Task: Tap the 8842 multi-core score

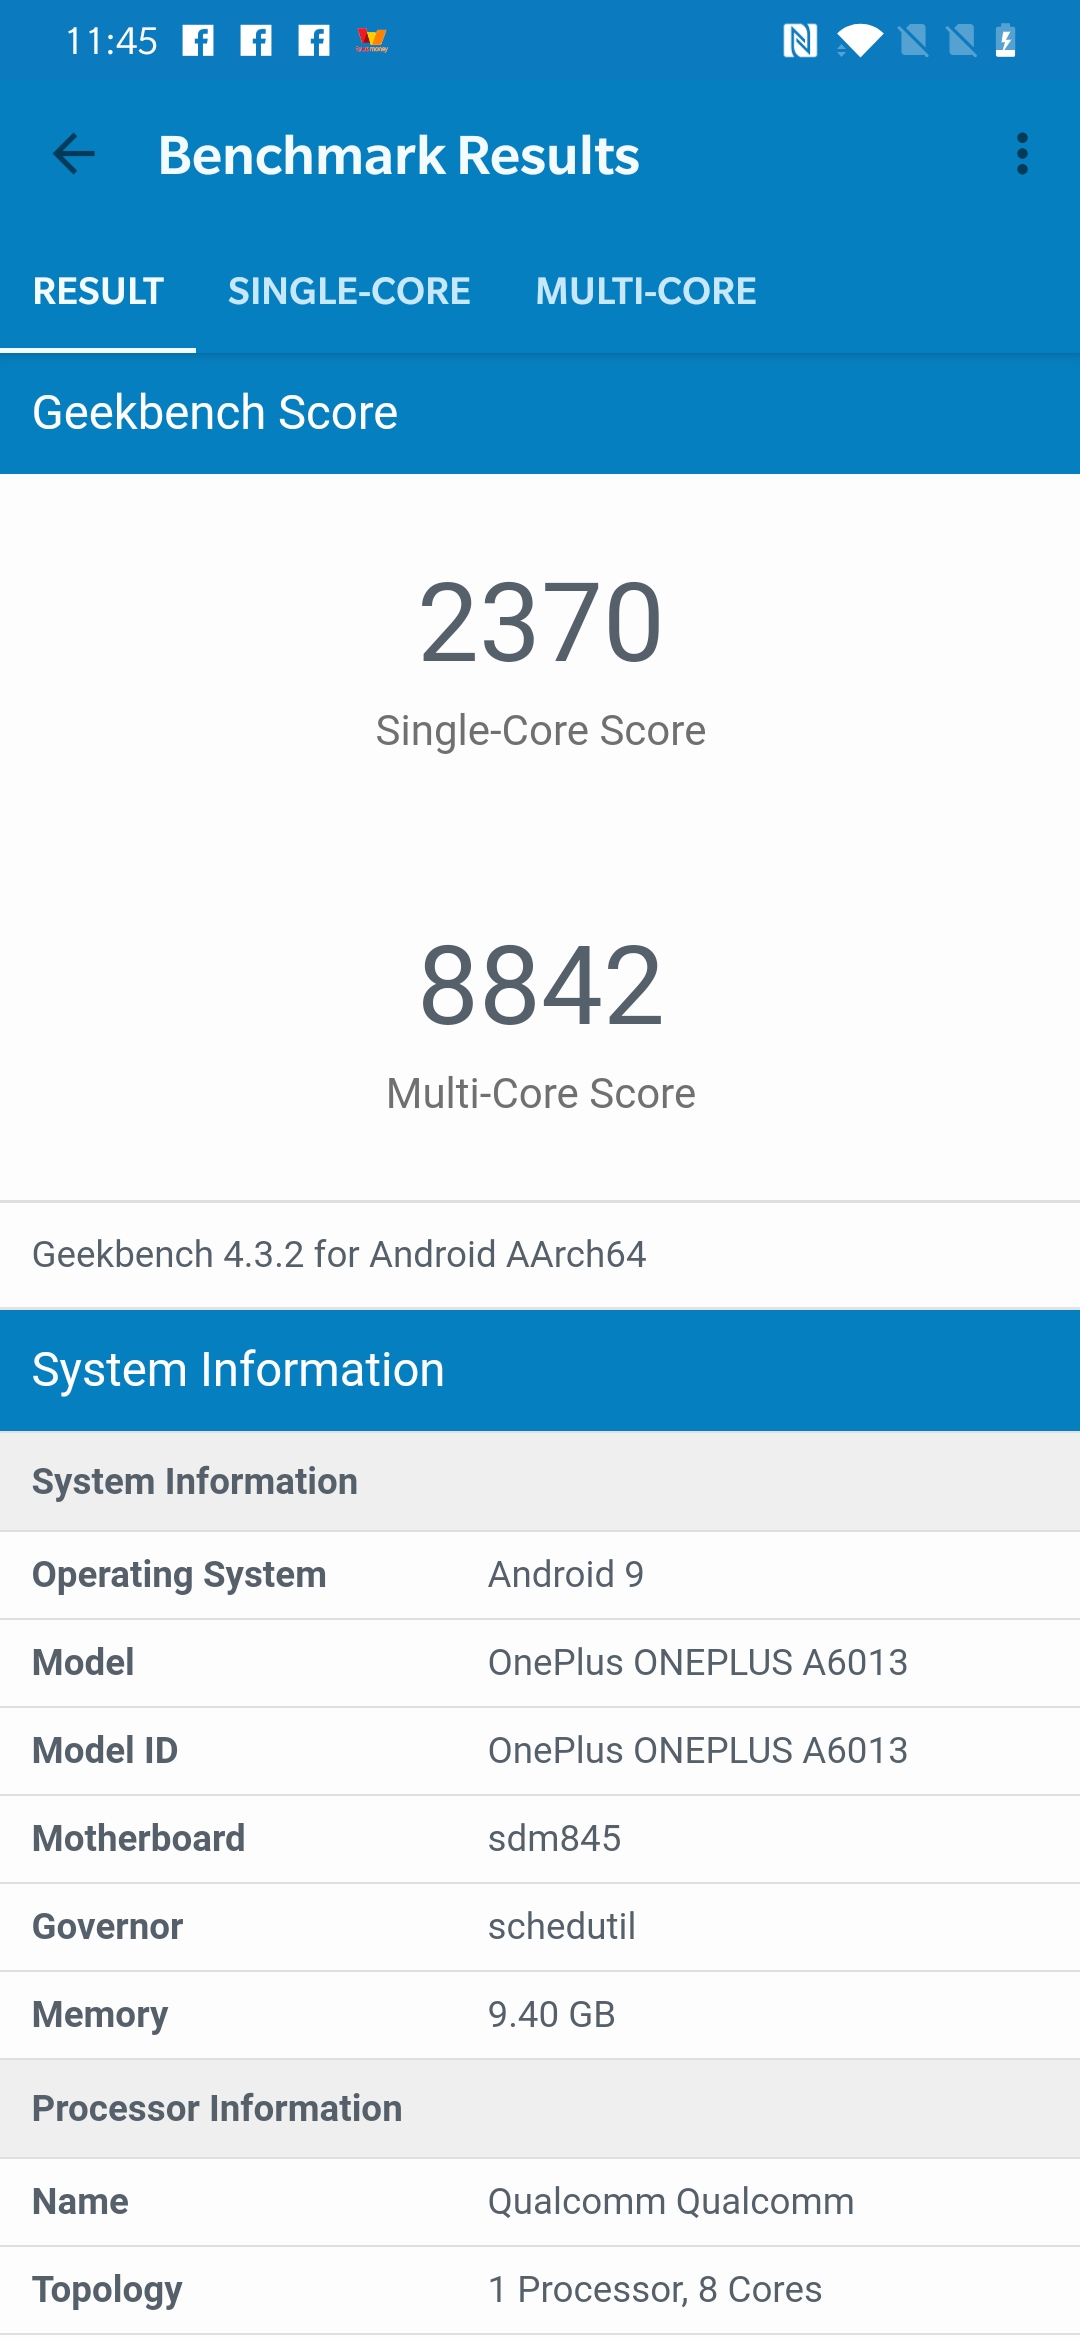Action: tap(540, 987)
